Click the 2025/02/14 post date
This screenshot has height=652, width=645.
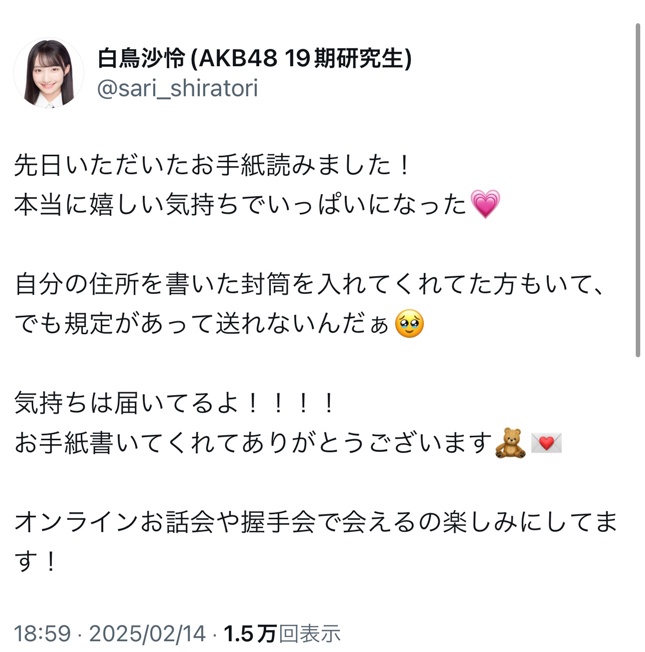click(147, 633)
